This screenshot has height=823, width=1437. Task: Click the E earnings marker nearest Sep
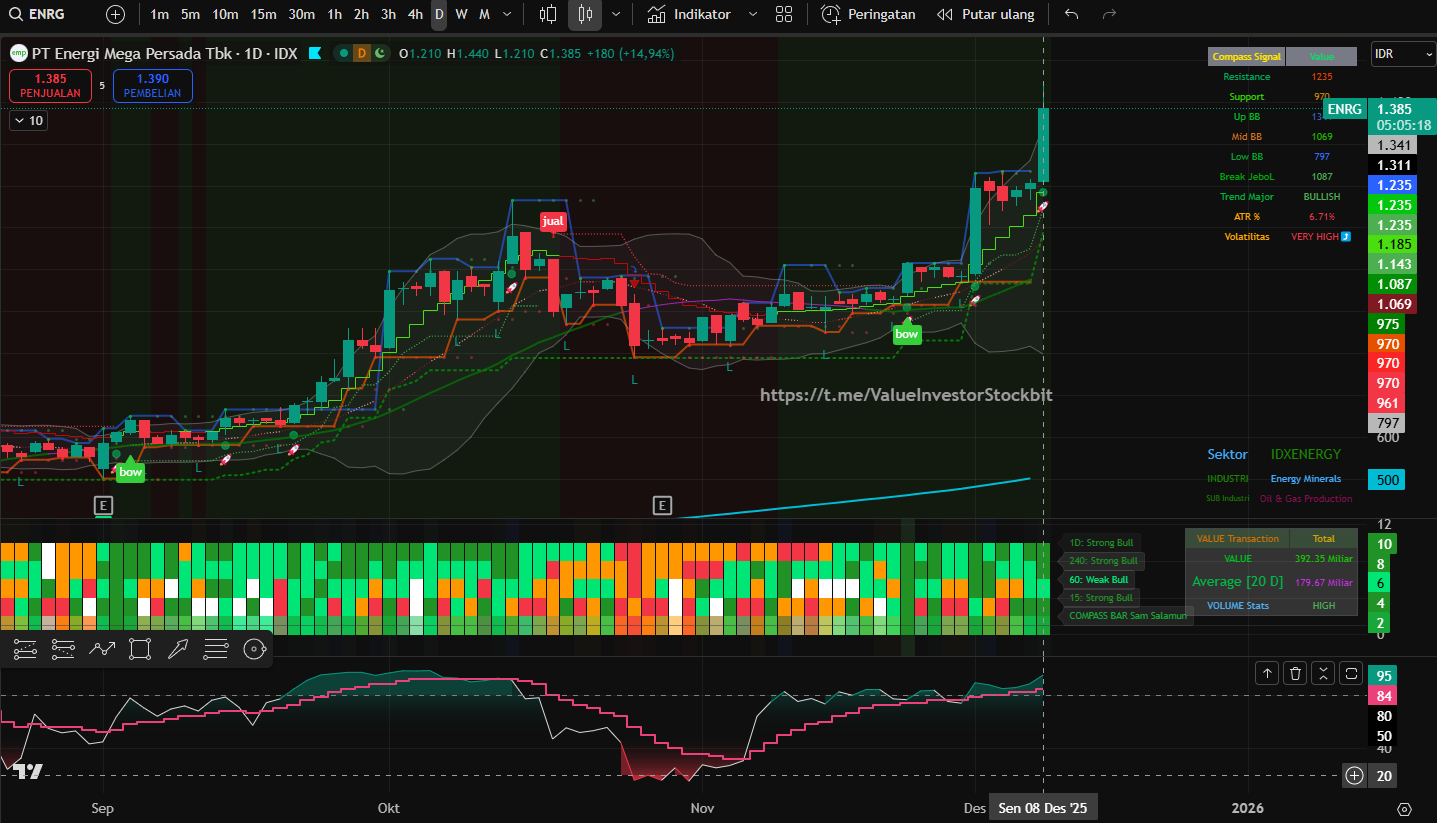pos(103,505)
